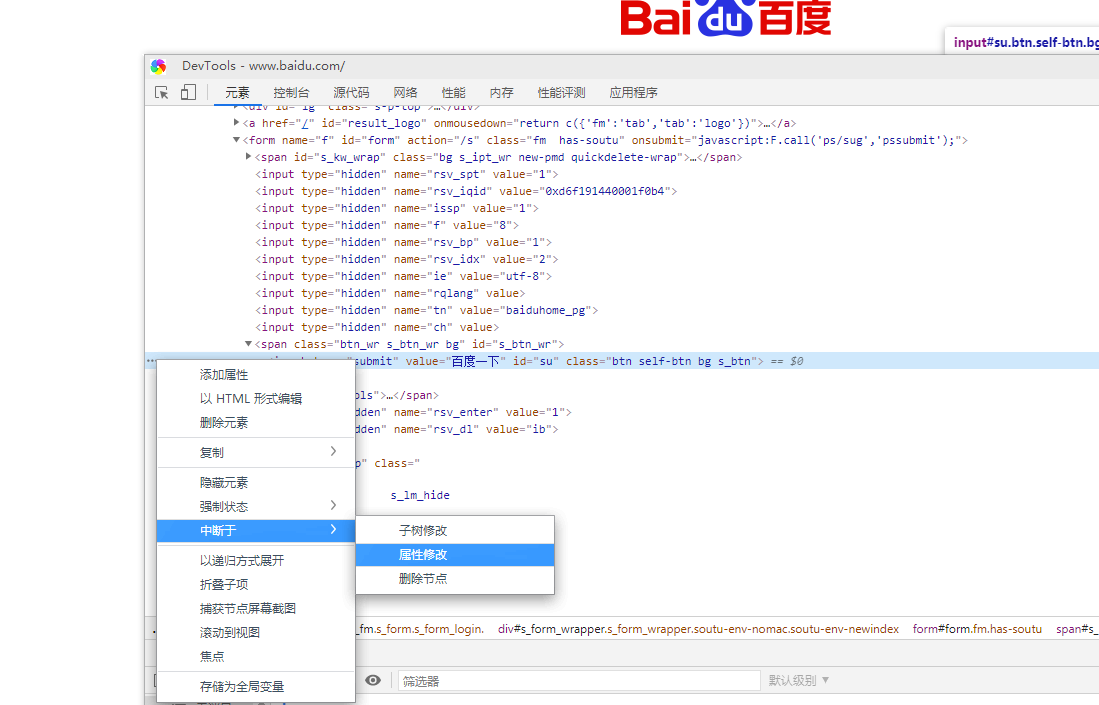The image size is (1099, 705).
Task: Select the hidden input rsv_spt line
Action: click(407, 174)
